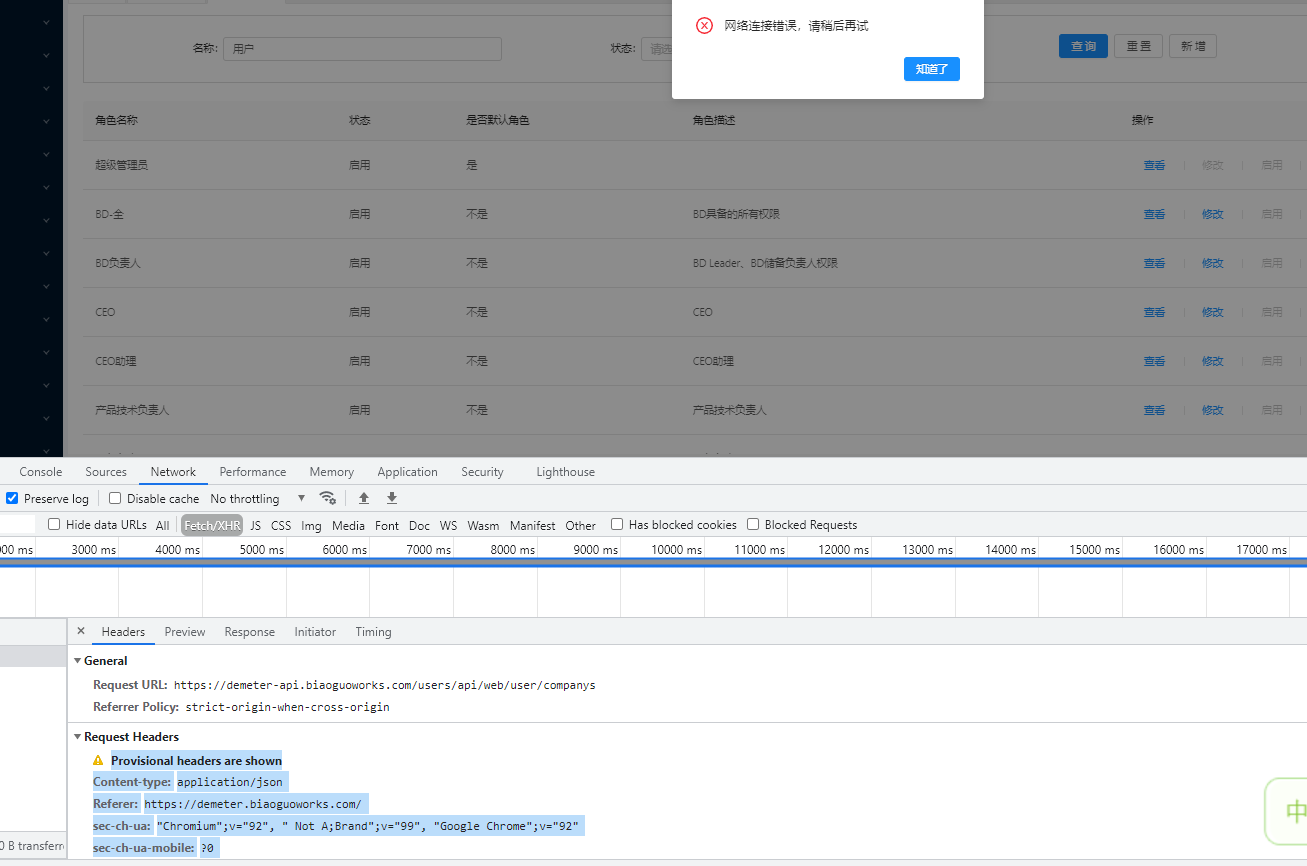Viewport: 1307px width, 866px height.
Task: Switch to the Preview tab
Action: coord(185,632)
